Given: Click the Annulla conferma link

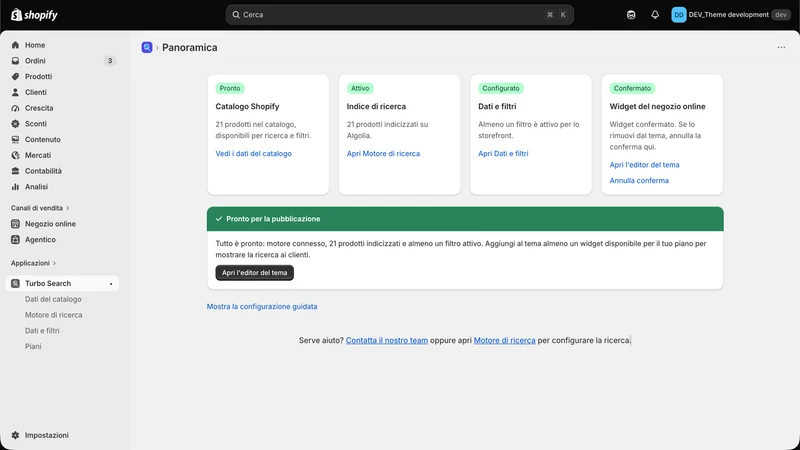Looking at the screenshot, I should [x=639, y=181].
